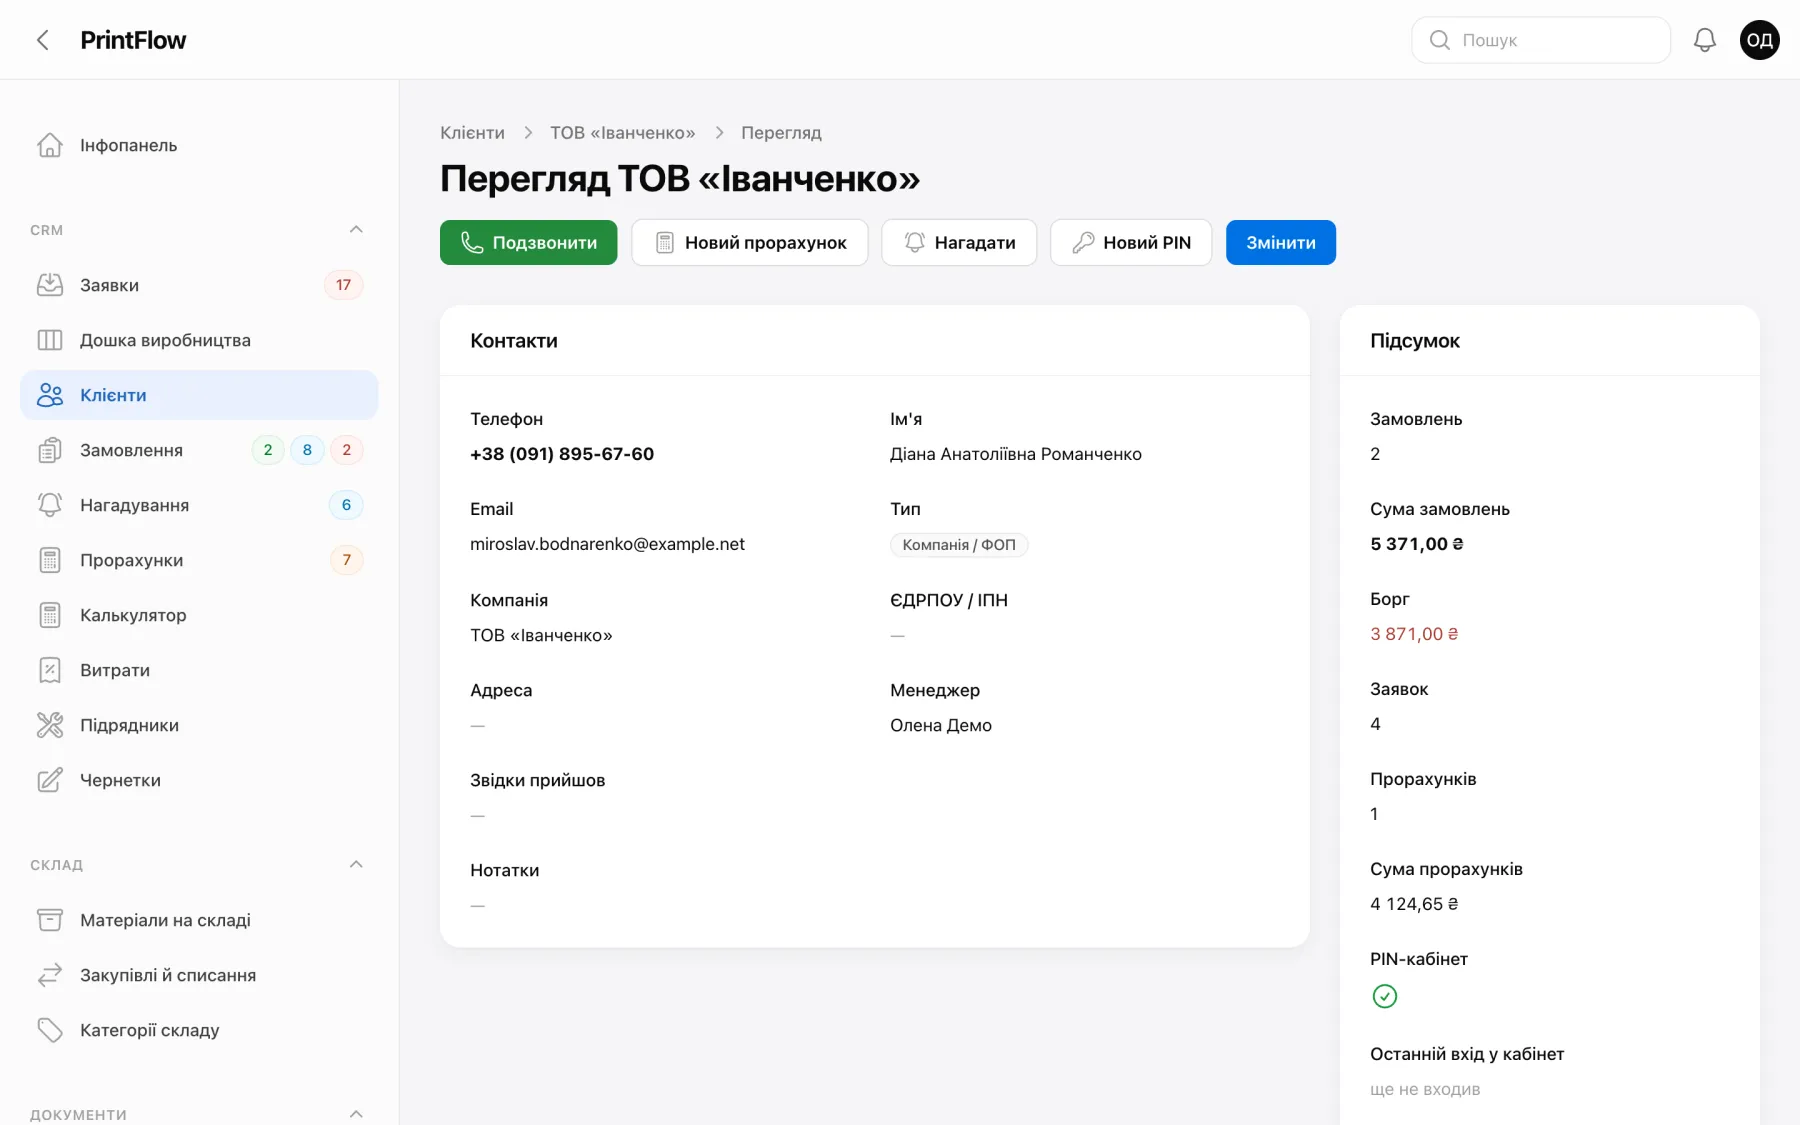The height and width of the screenshot is (1125, 1800).
Task: Create Новий прорахунок
Action: 749,242
